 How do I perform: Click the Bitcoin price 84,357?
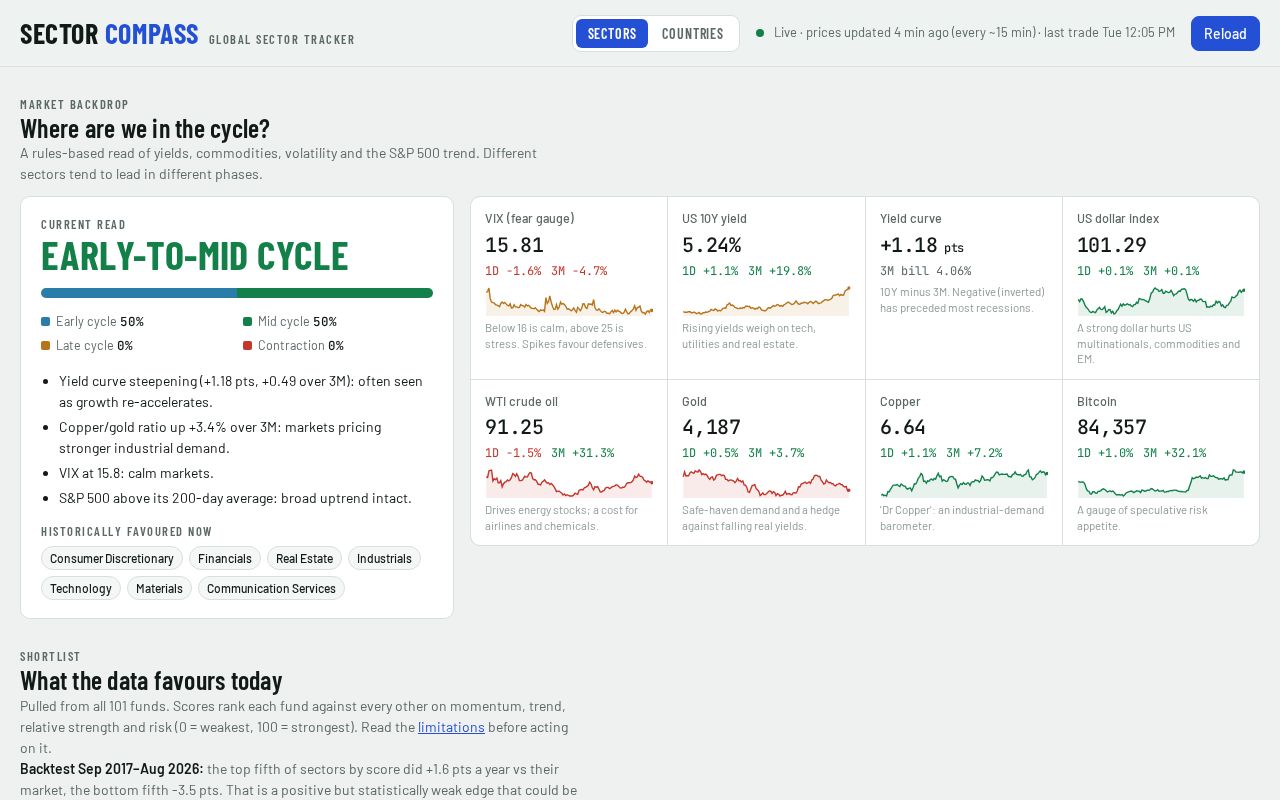pyautogui.click(x=1111, y=427)
